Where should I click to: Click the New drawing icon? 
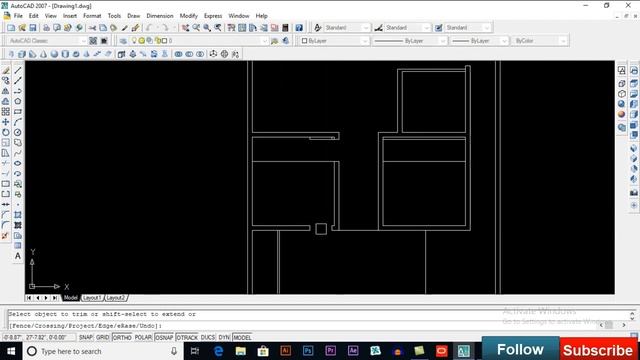click(11, 28)
